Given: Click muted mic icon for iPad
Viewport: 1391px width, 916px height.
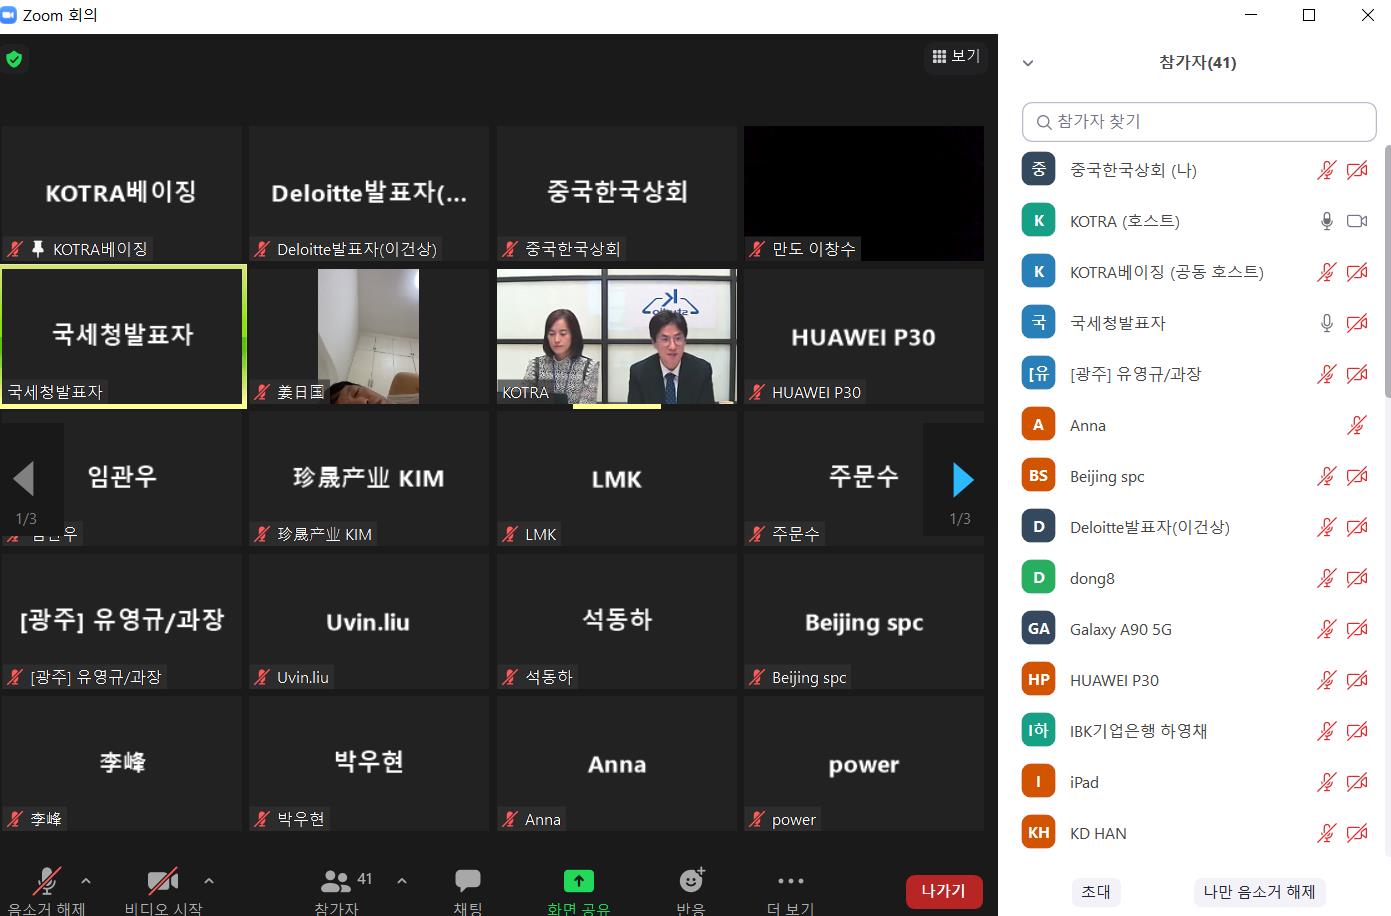Looking at the screenshot, I should coord(1326,782).
